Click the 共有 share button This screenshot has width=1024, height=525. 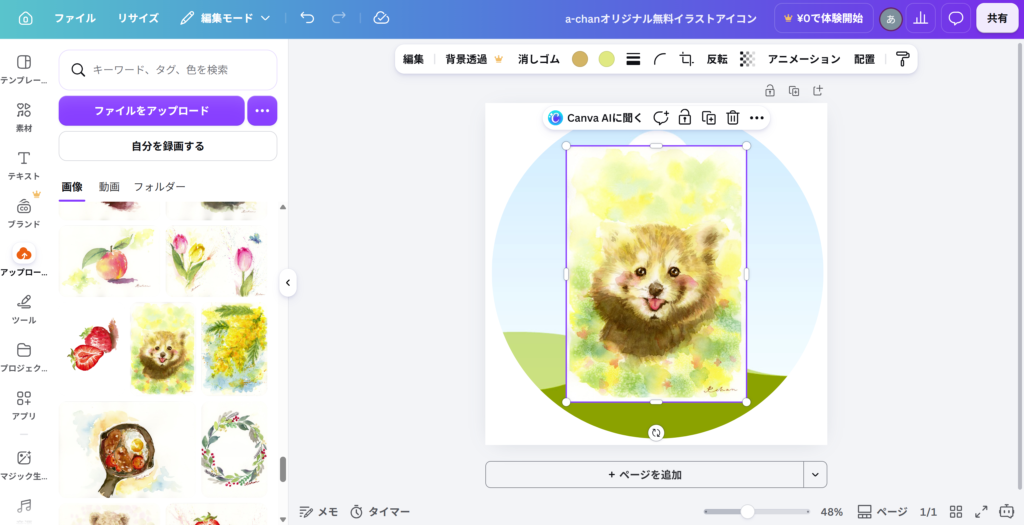tap(997, 18)
